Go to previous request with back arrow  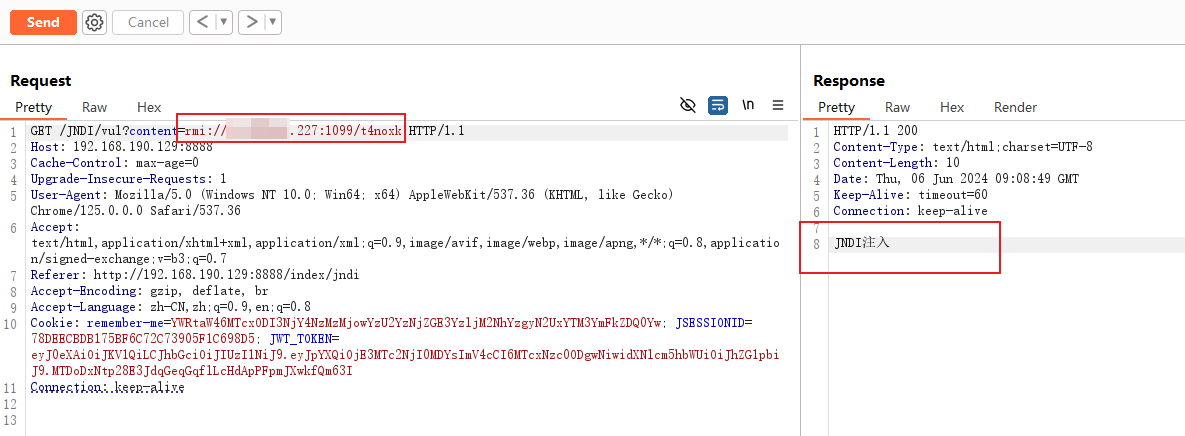[x=202, y=23]
